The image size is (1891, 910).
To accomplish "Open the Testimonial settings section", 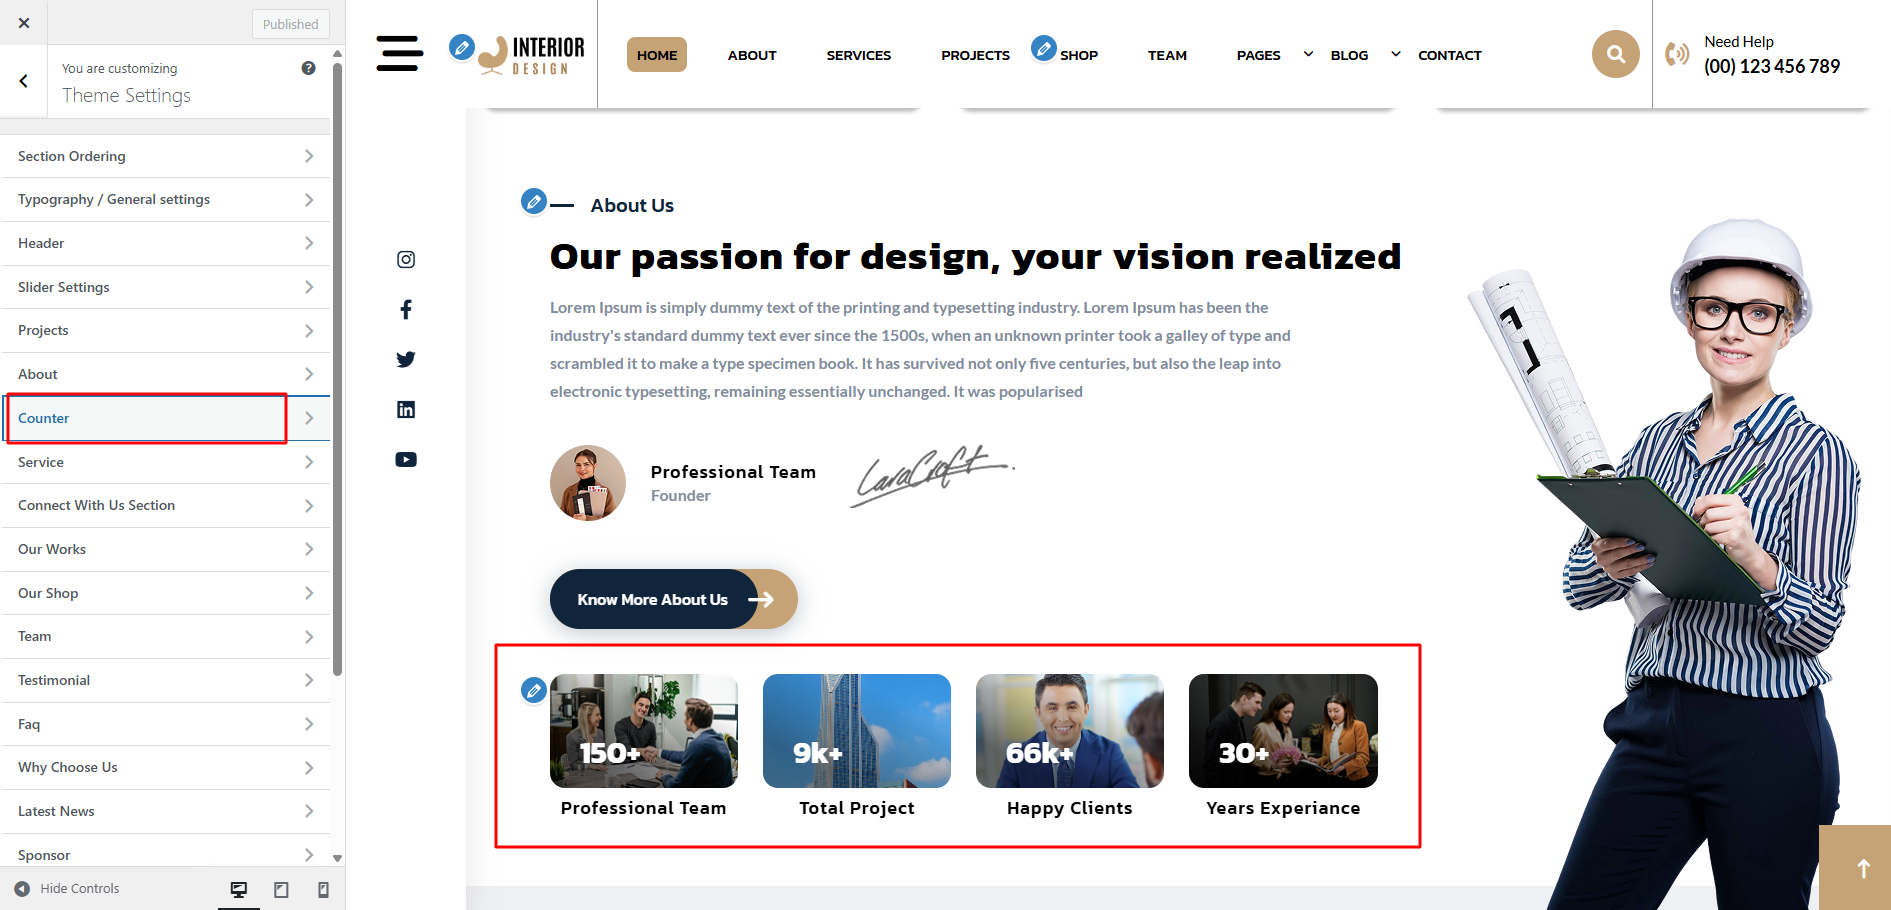I will [165, 680].
